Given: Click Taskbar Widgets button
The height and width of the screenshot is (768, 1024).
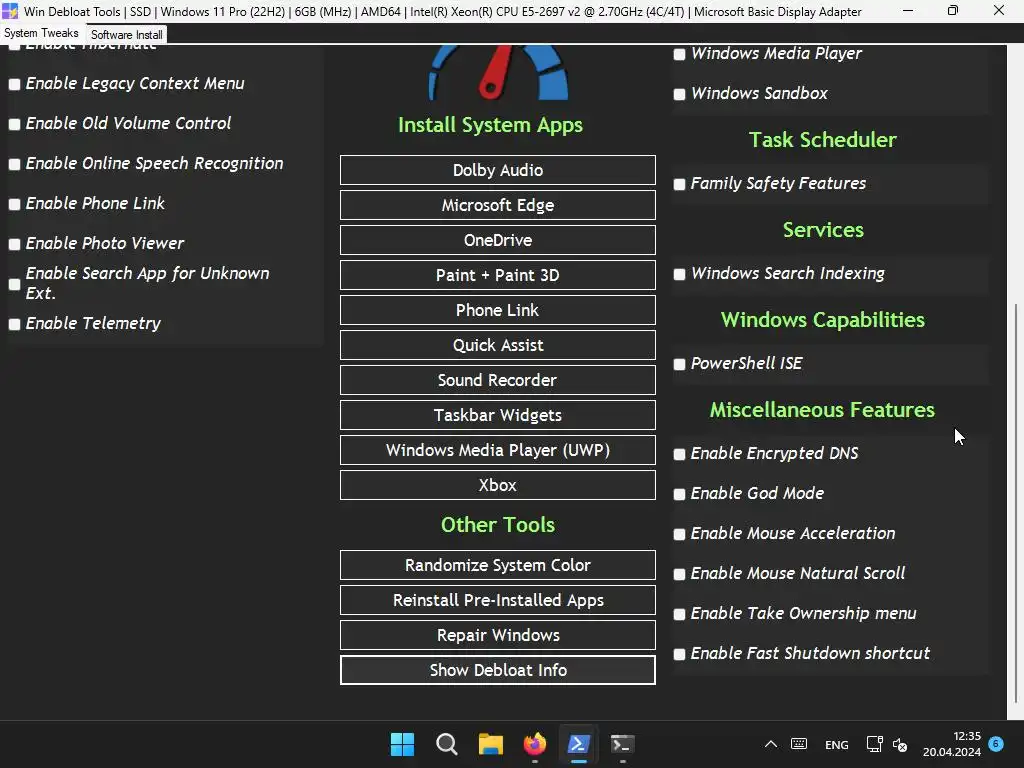Looking at the screenshot, I should [x=498, y=415].
